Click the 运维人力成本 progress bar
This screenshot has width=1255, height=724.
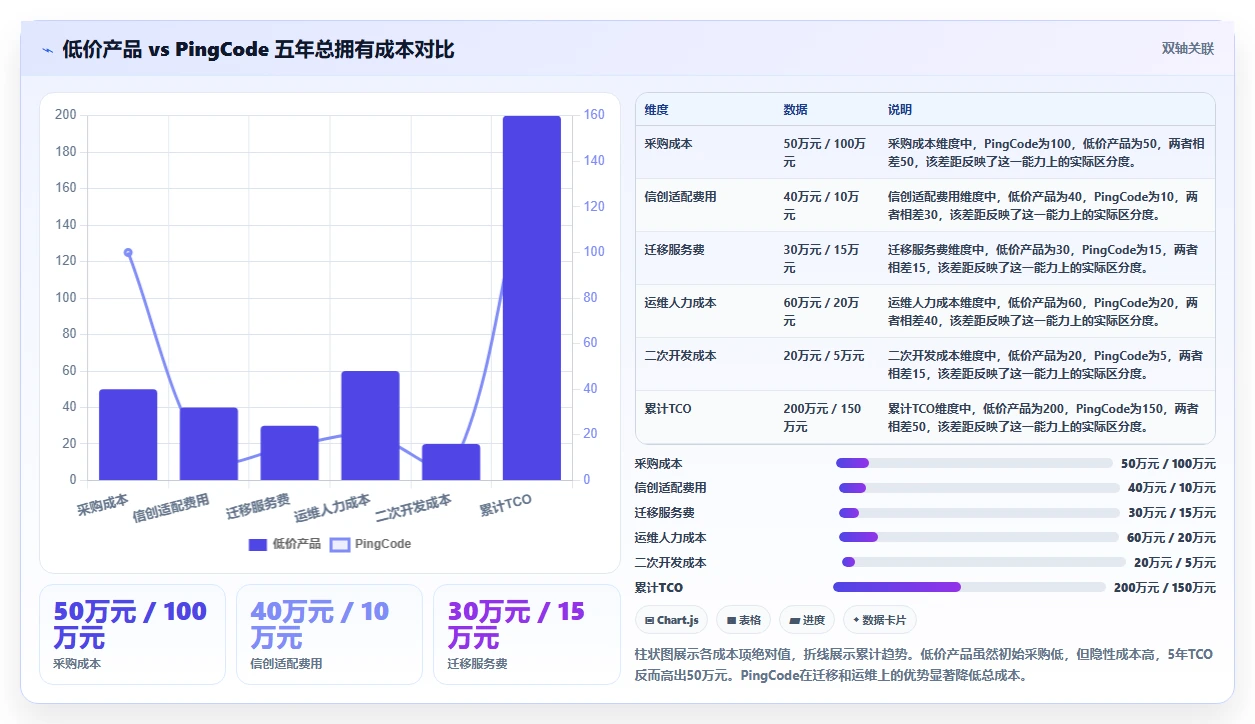(x=979, y=537)
